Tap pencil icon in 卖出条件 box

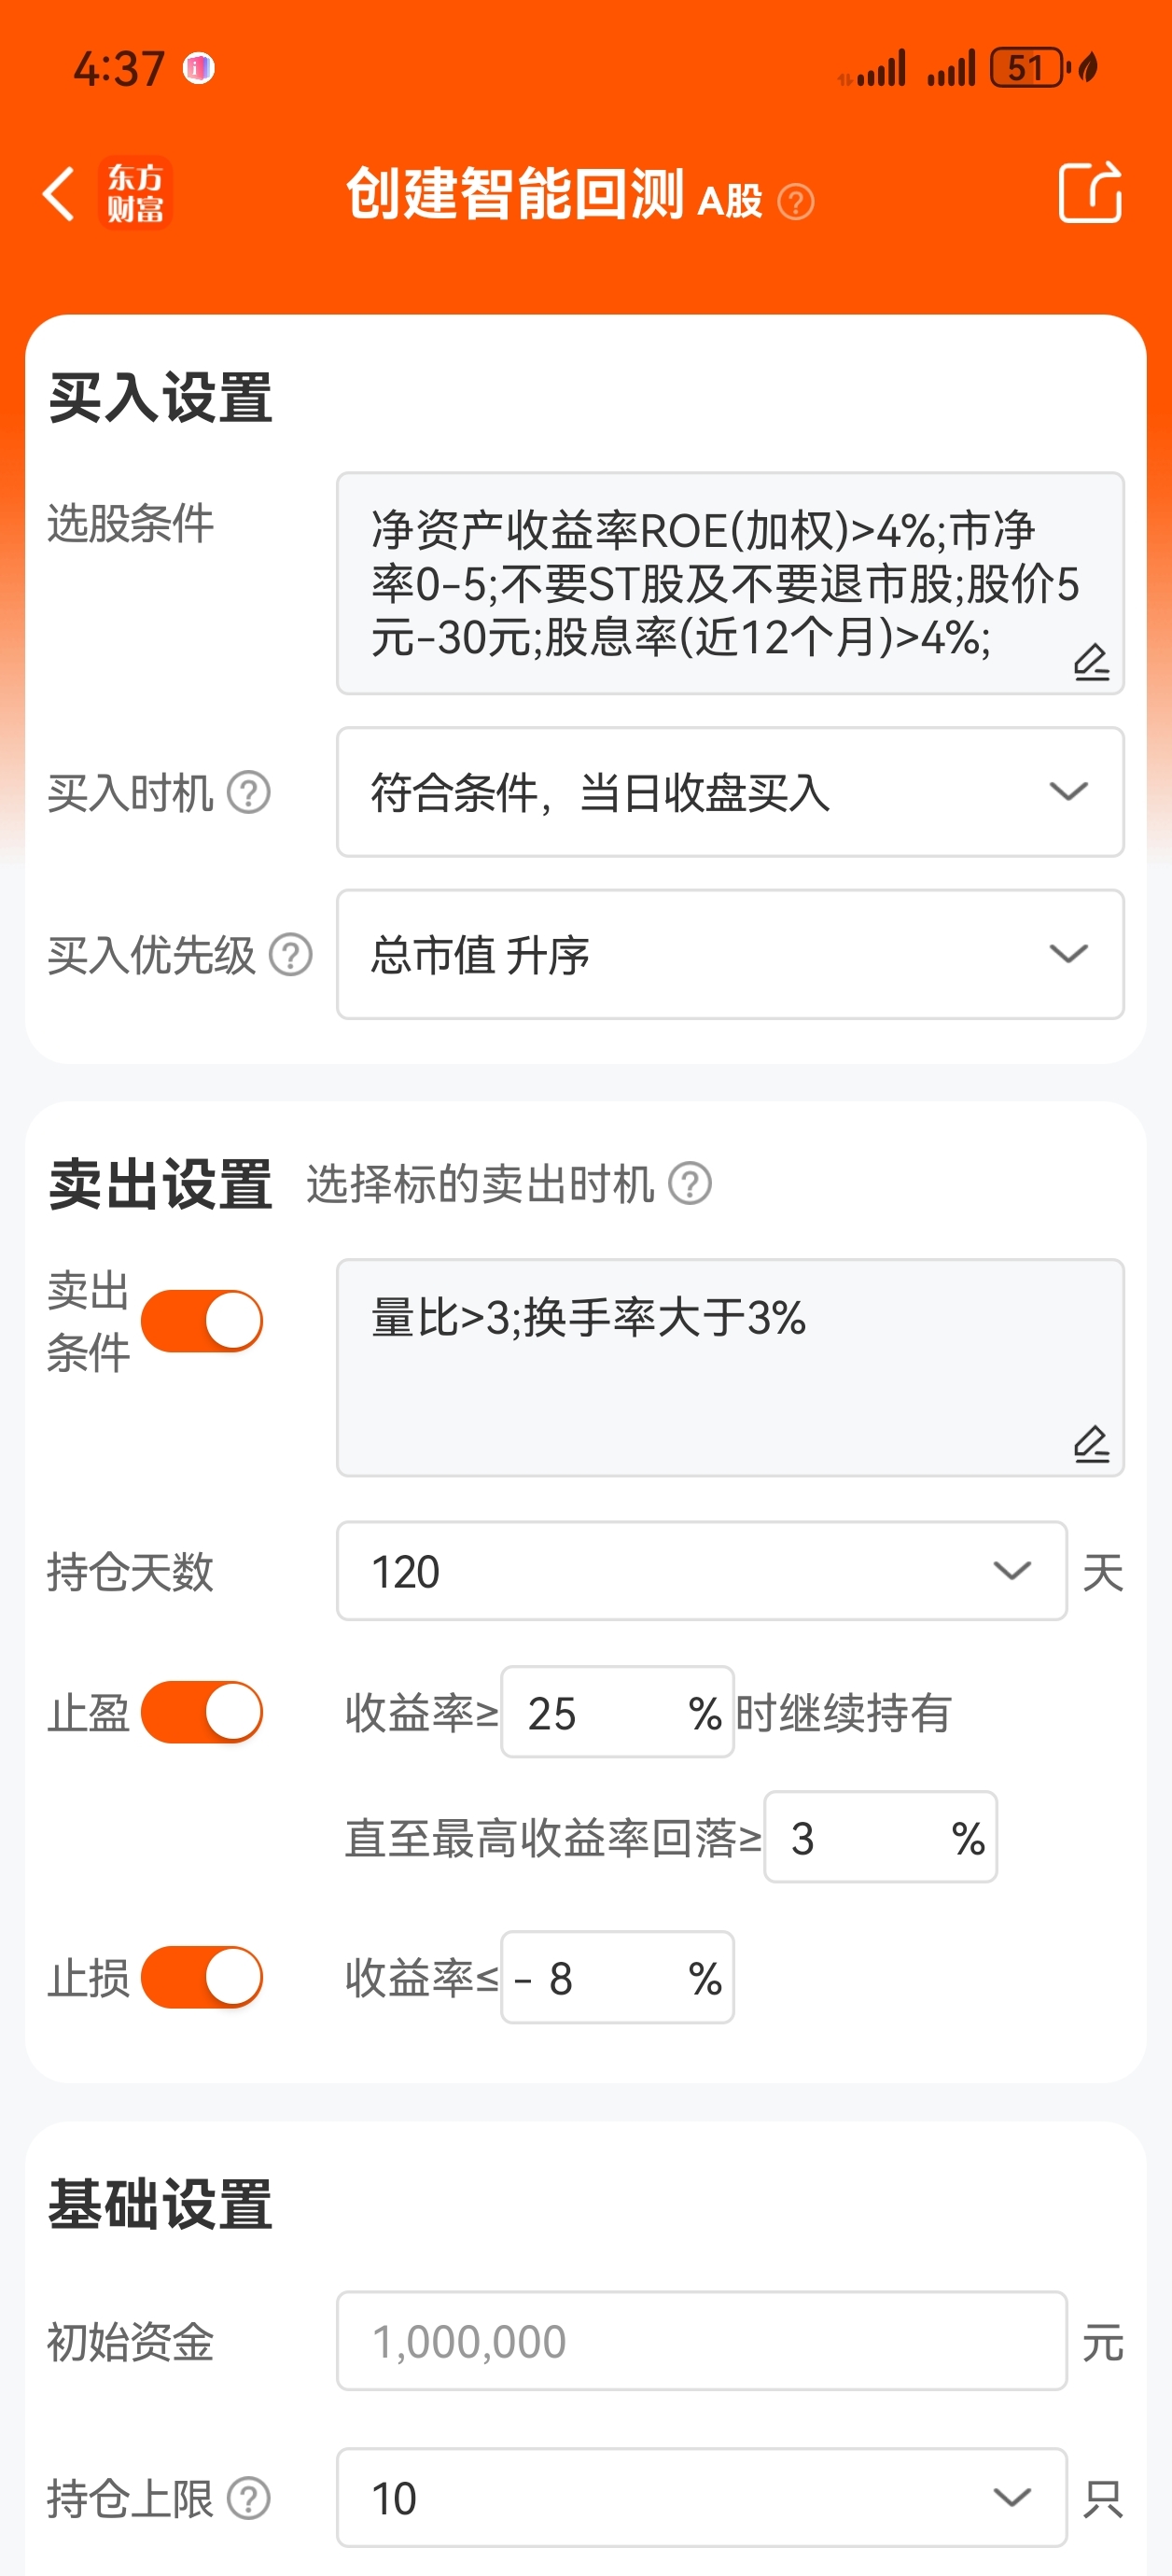[1091, 1444]
